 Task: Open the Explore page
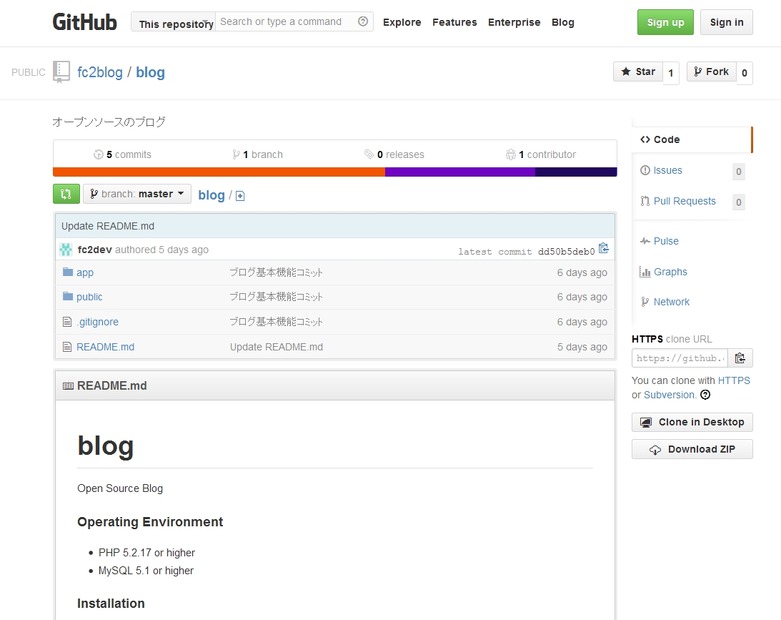[402, 22]
